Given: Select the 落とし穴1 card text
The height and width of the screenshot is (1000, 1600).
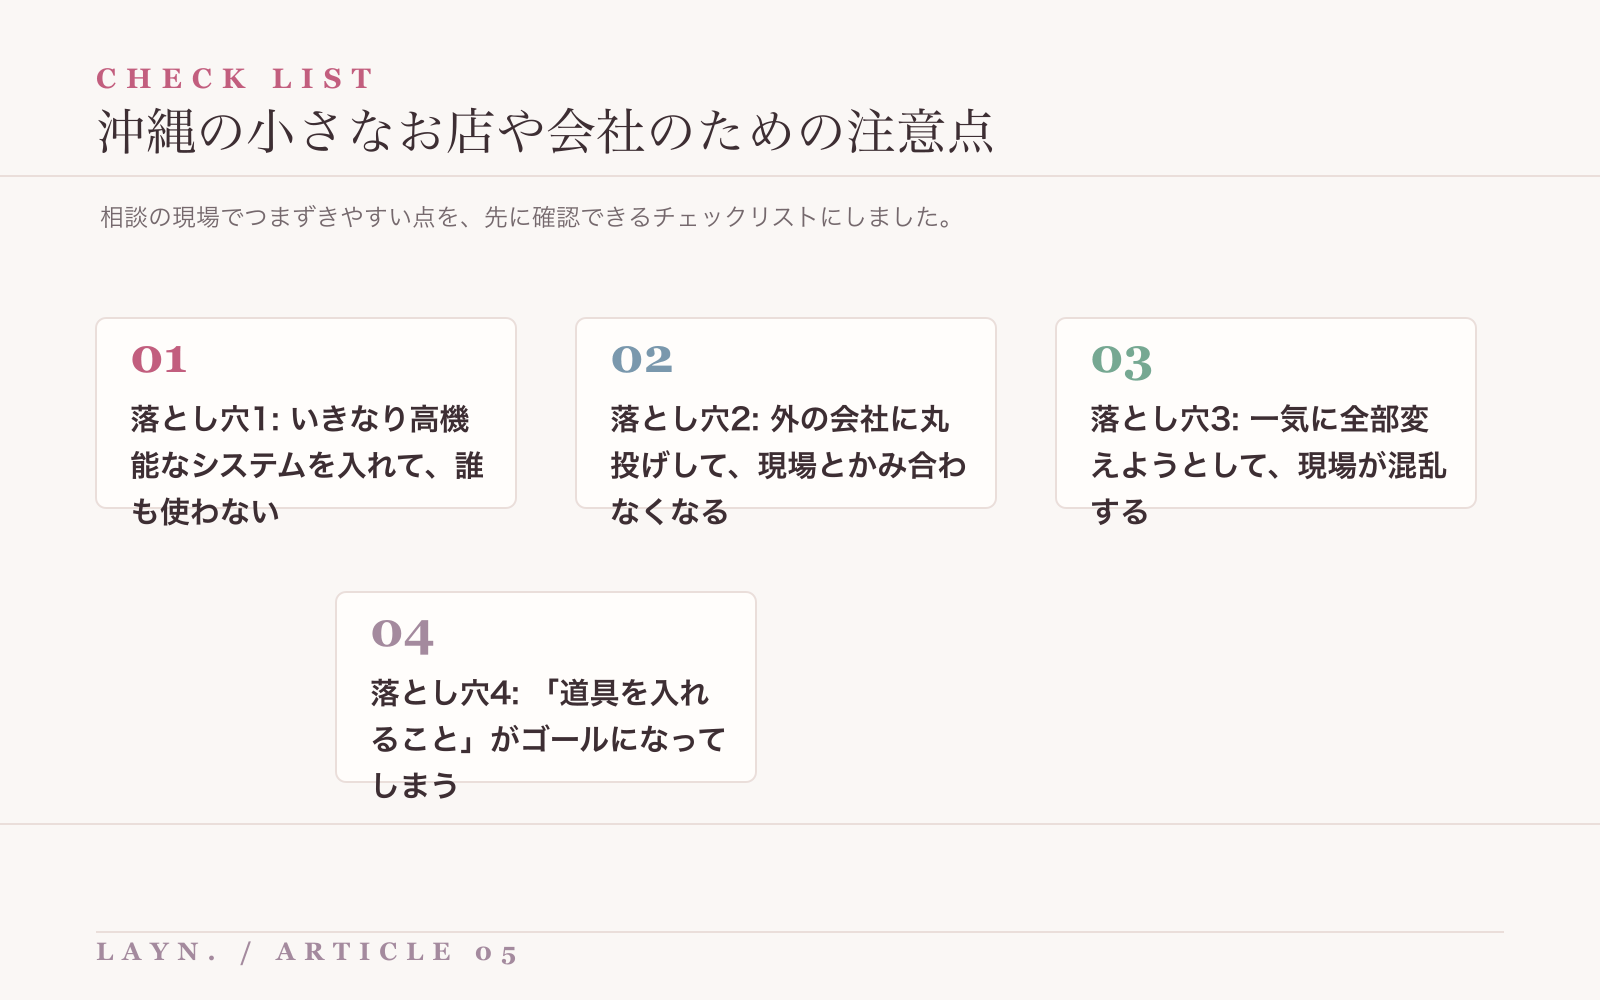Looking at the screenshot, I should coord(307,465).
